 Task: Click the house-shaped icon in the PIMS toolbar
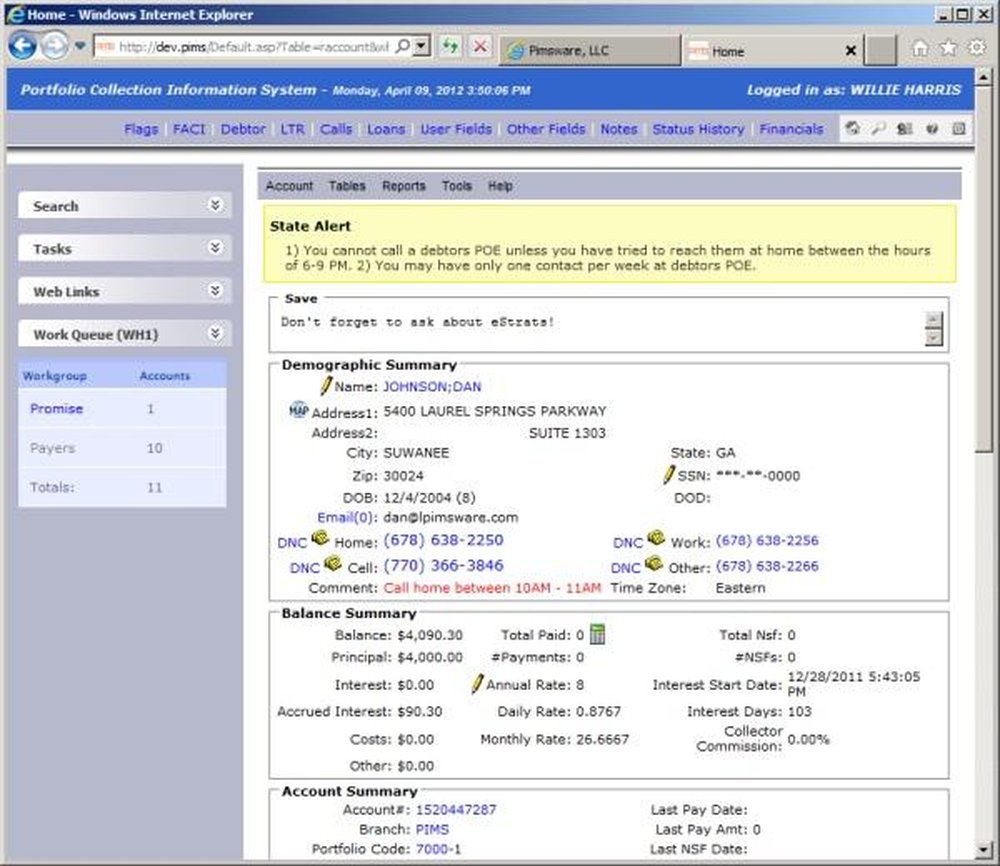pyautogui.click(x=852, y=128)
